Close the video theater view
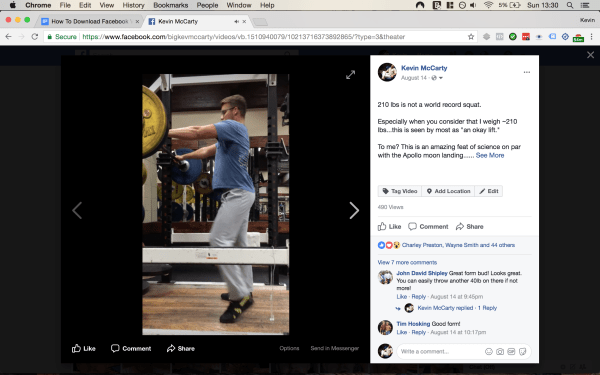This screenshot has height=375, width=600. 590,55
